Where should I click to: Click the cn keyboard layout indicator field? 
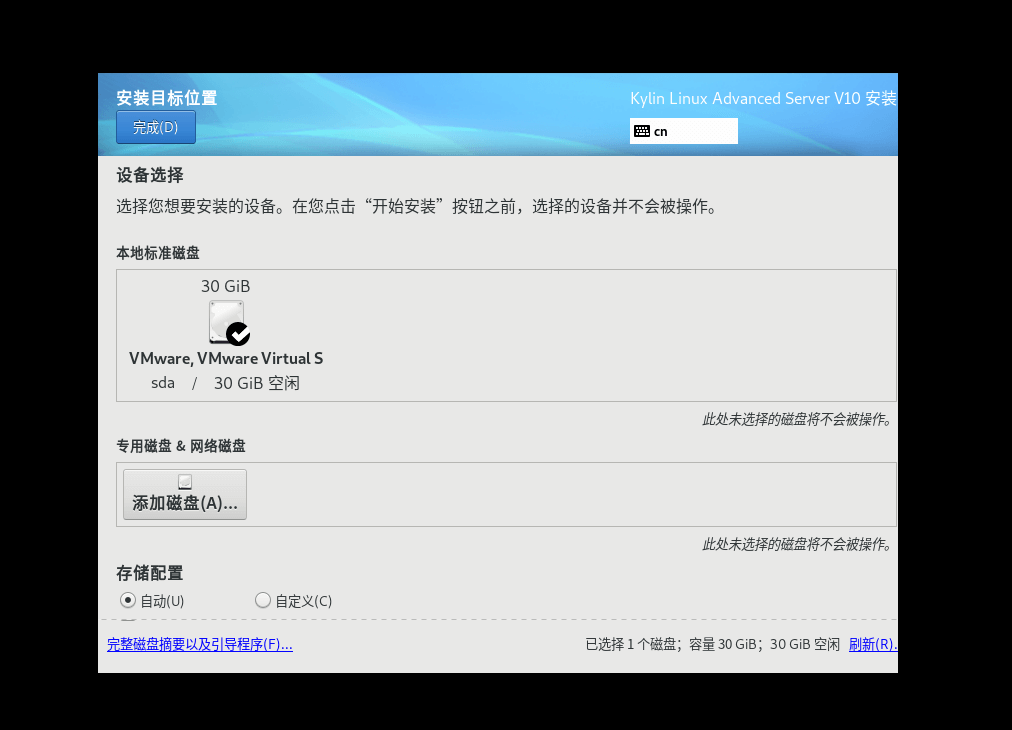(x=684, y=131)
